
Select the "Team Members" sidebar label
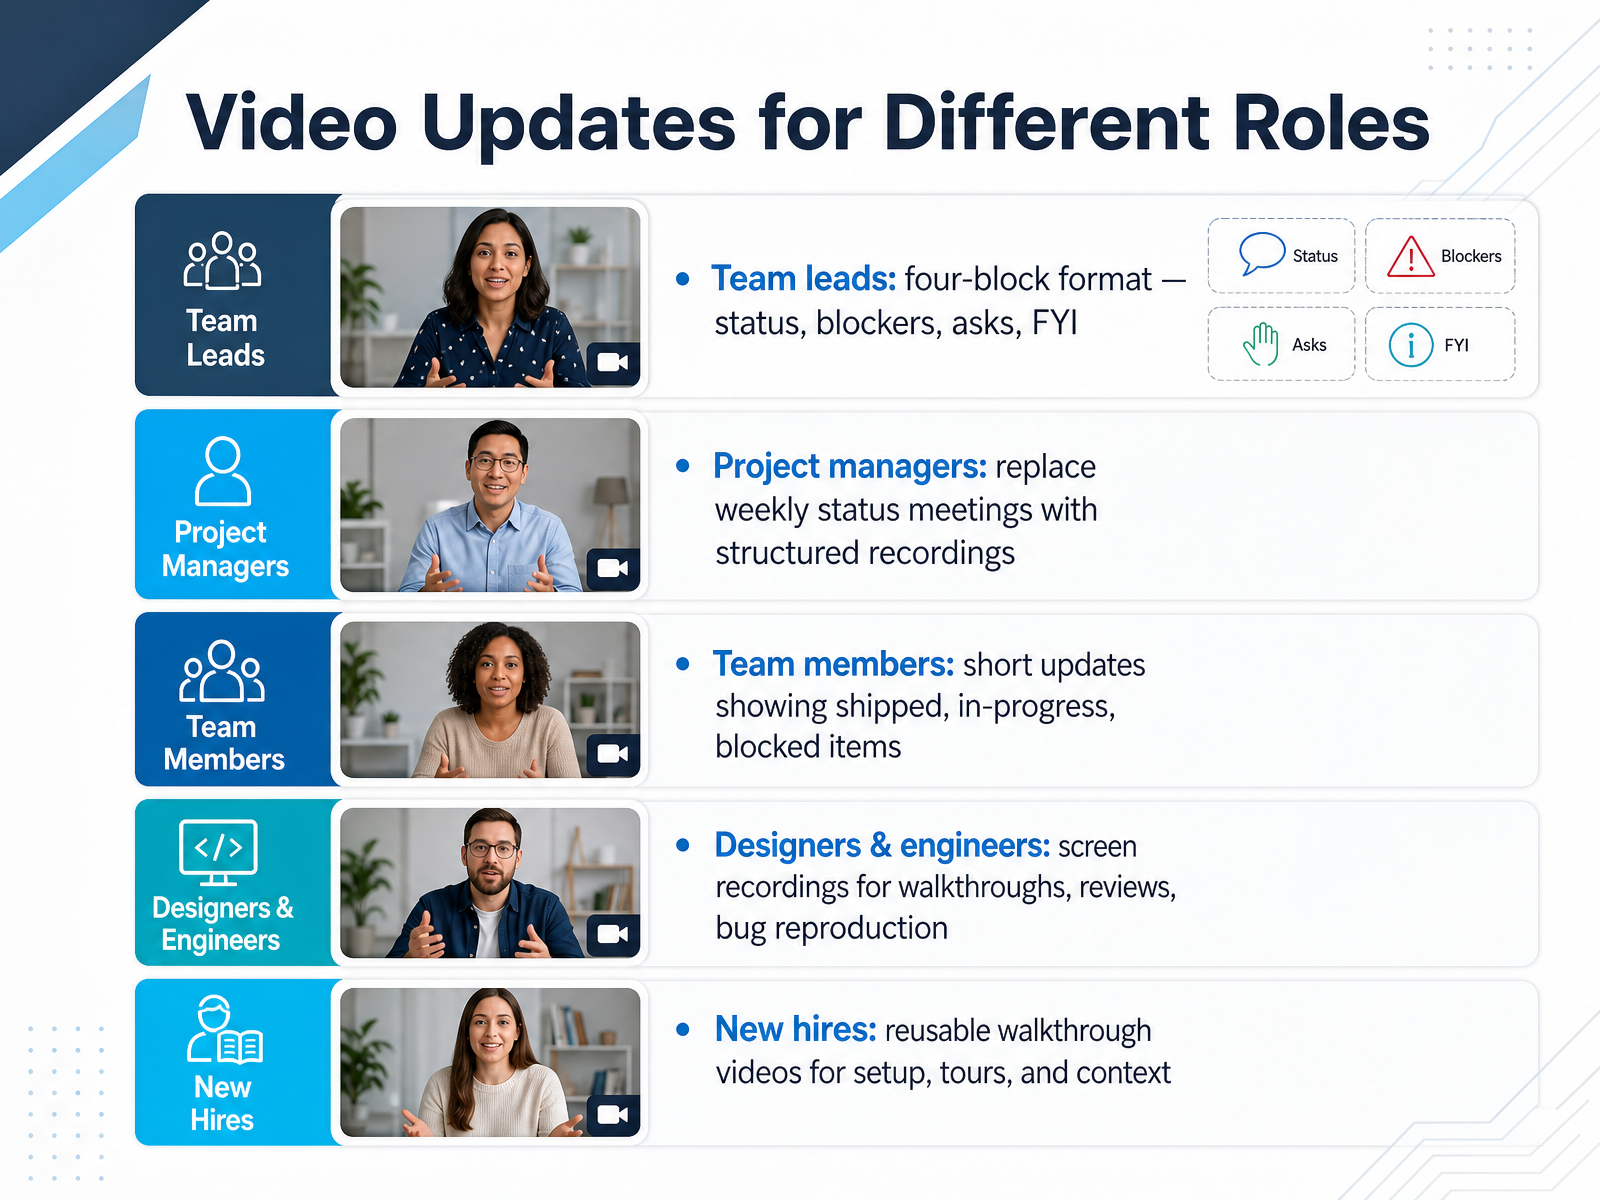[x=224, y=743]
